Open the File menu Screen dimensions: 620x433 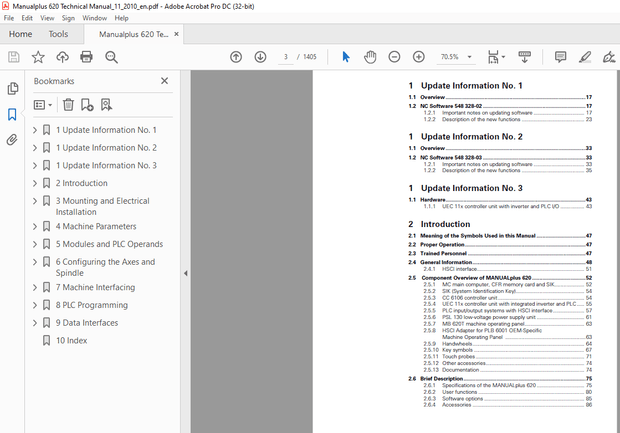(x=9, y=18)
